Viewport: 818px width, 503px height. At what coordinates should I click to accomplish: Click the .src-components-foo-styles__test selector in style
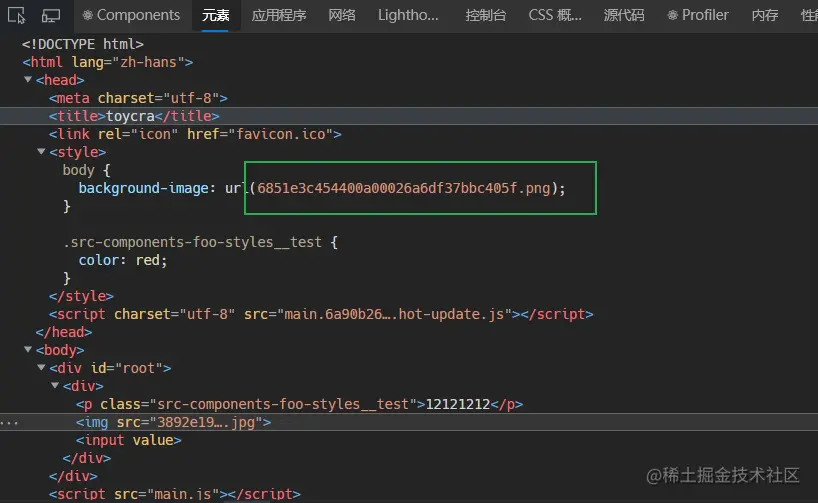[x=193, y=242]
